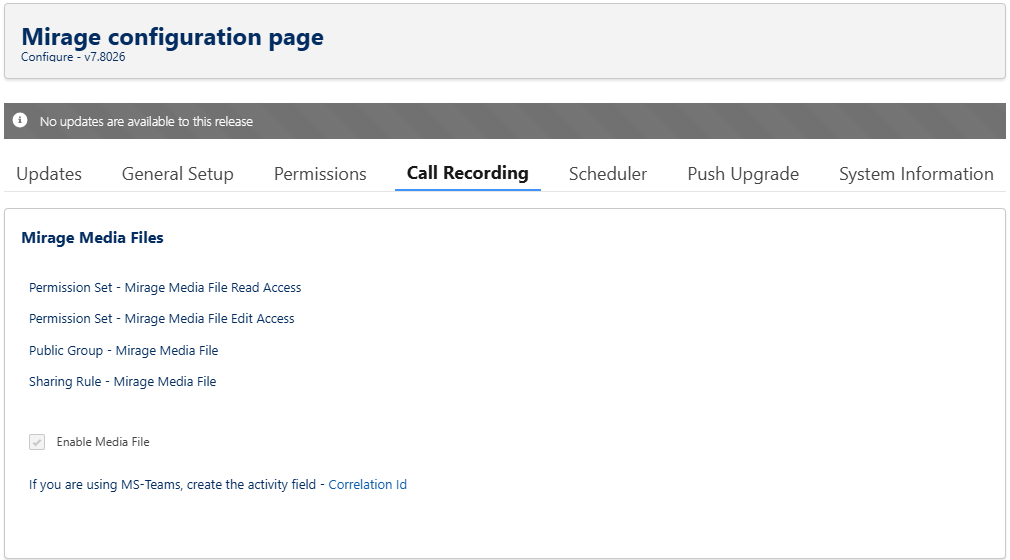The width and height of the screenshot is (1010, 560).
Task: Click the 'Mirage configuration page' title
Action: coord(173,37)
